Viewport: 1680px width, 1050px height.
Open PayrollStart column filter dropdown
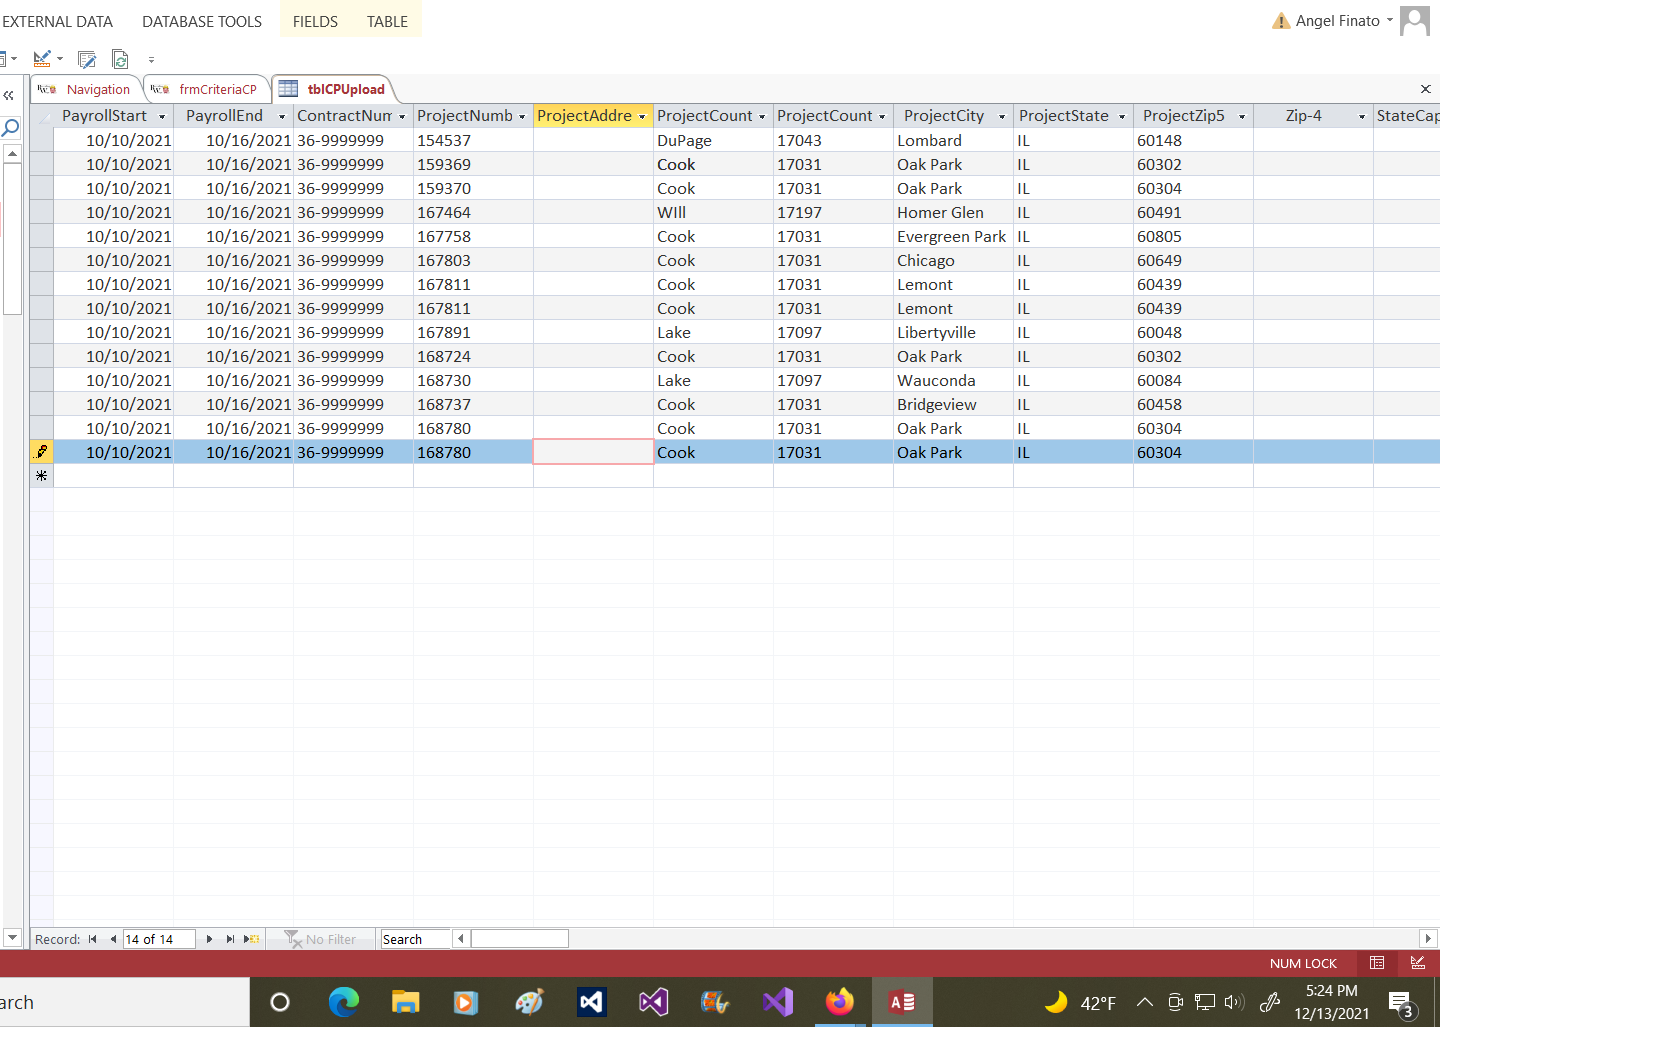tap(162, 117)
